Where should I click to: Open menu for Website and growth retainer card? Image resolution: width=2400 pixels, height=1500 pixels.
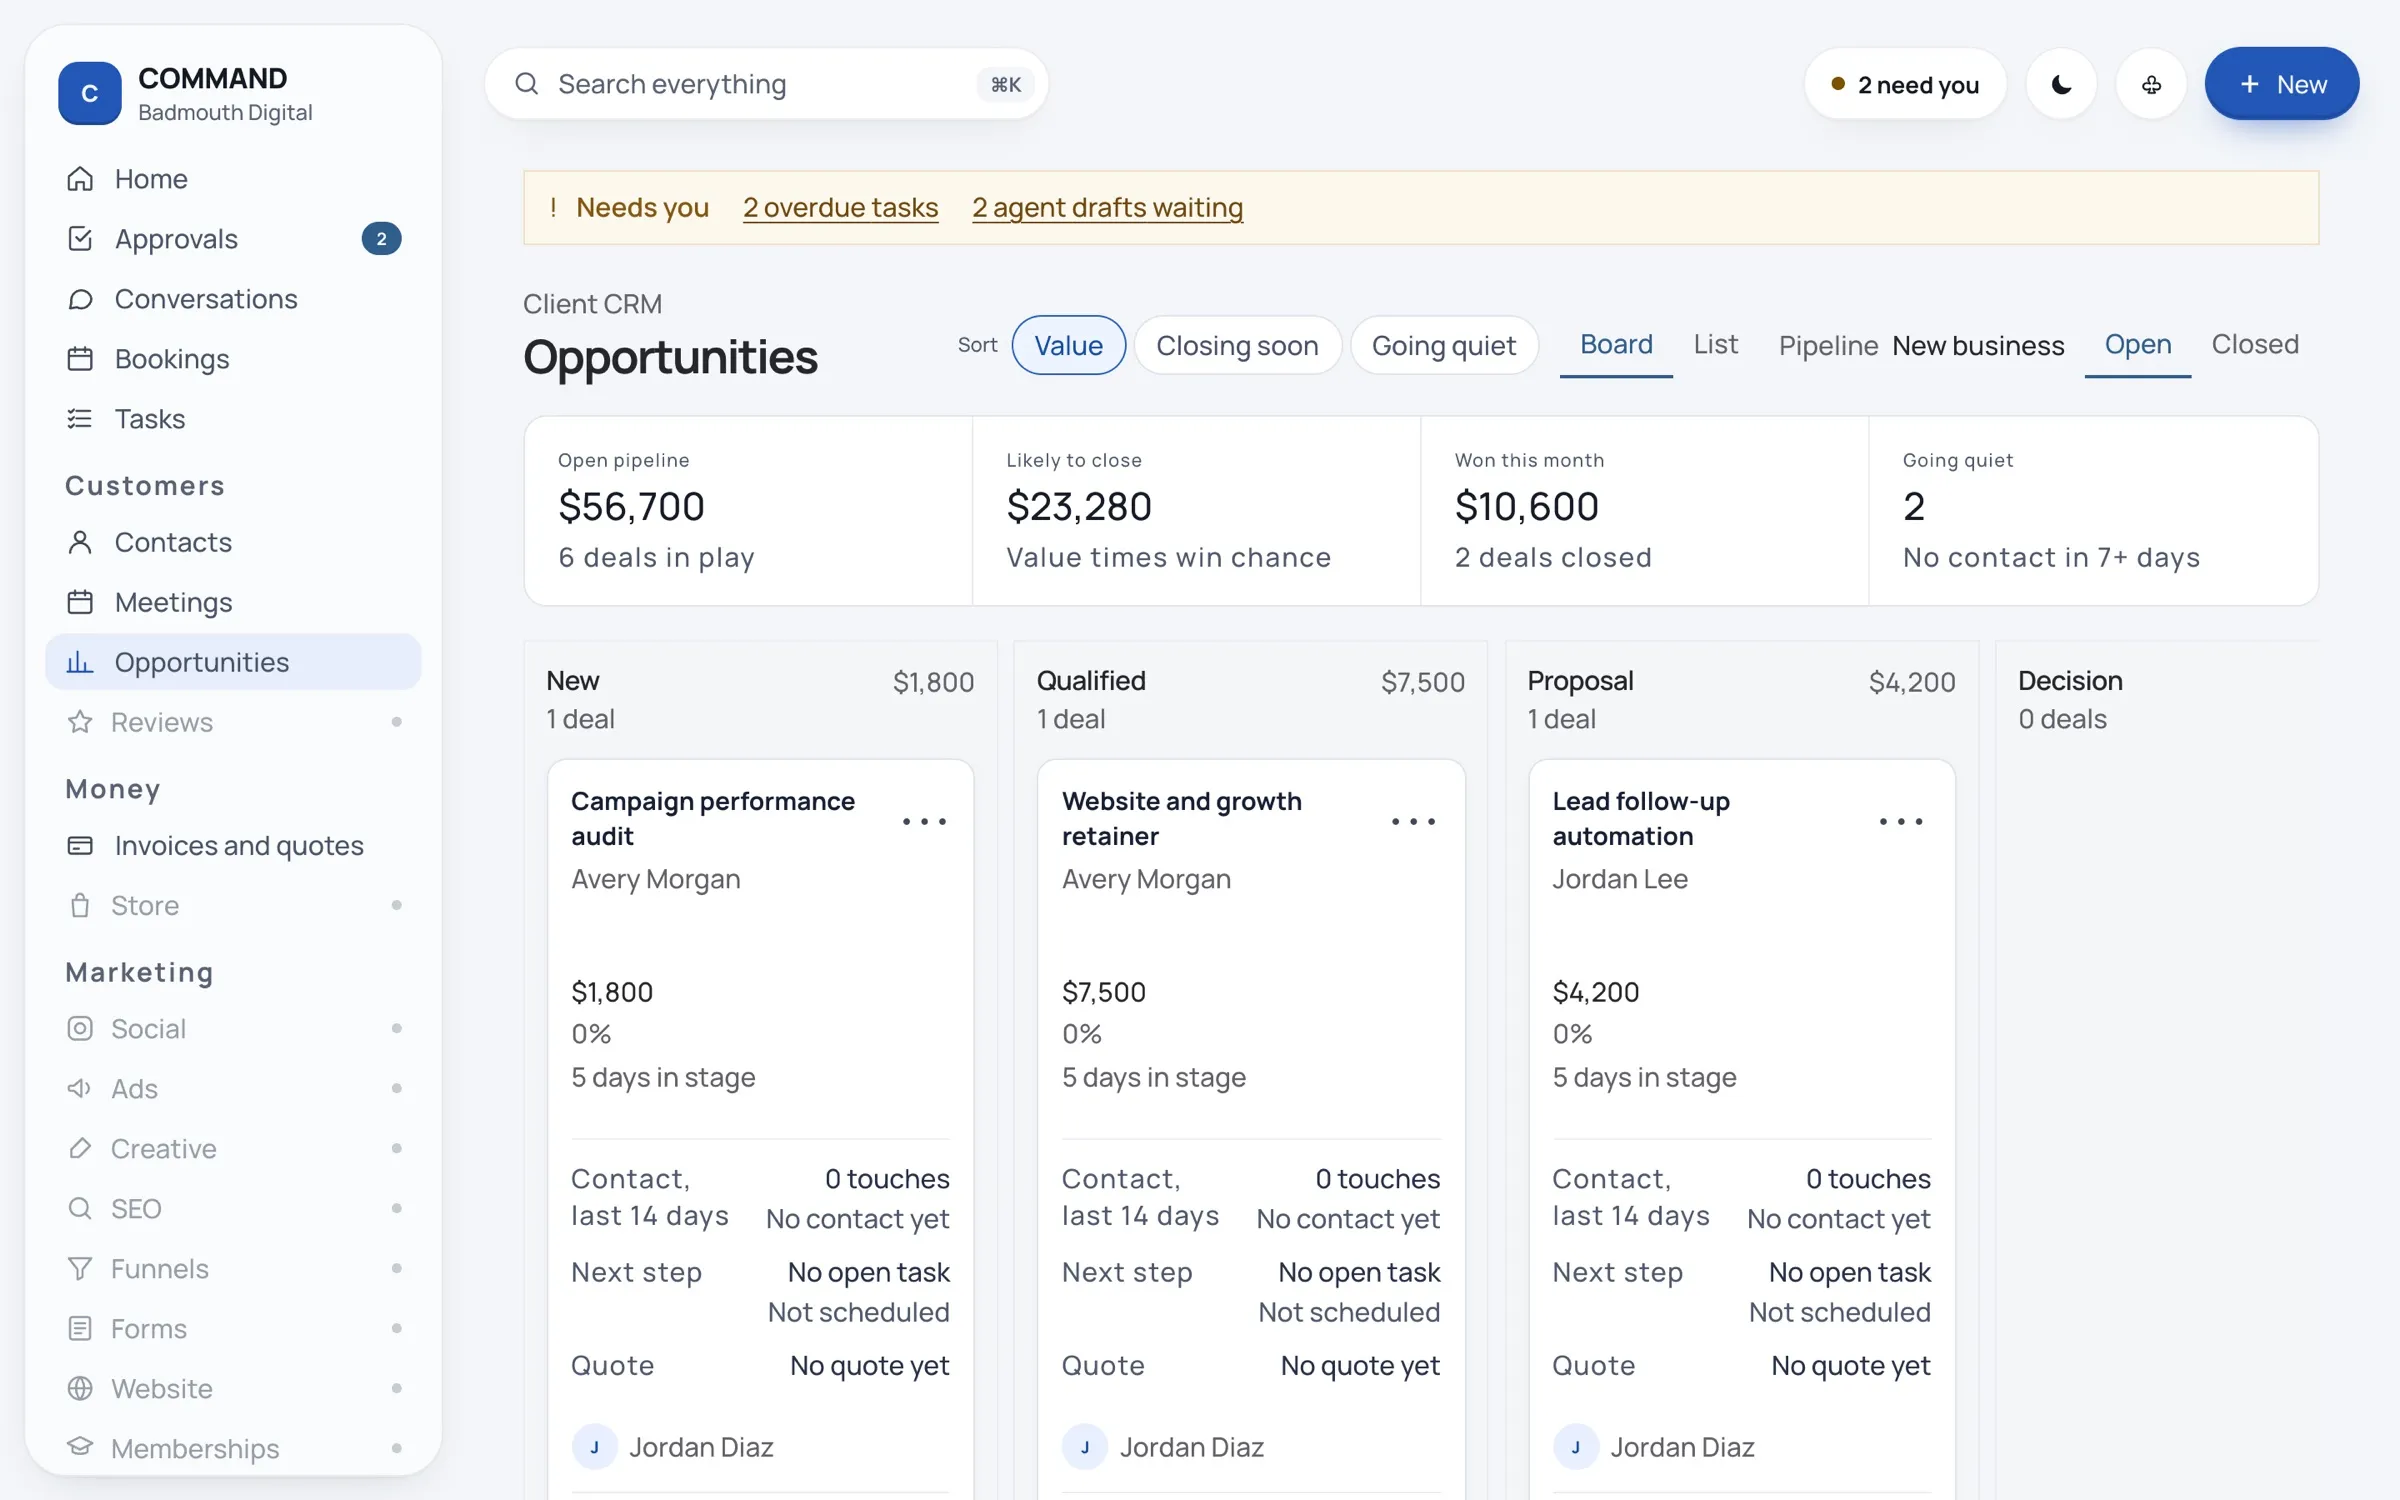point(1414,822)
